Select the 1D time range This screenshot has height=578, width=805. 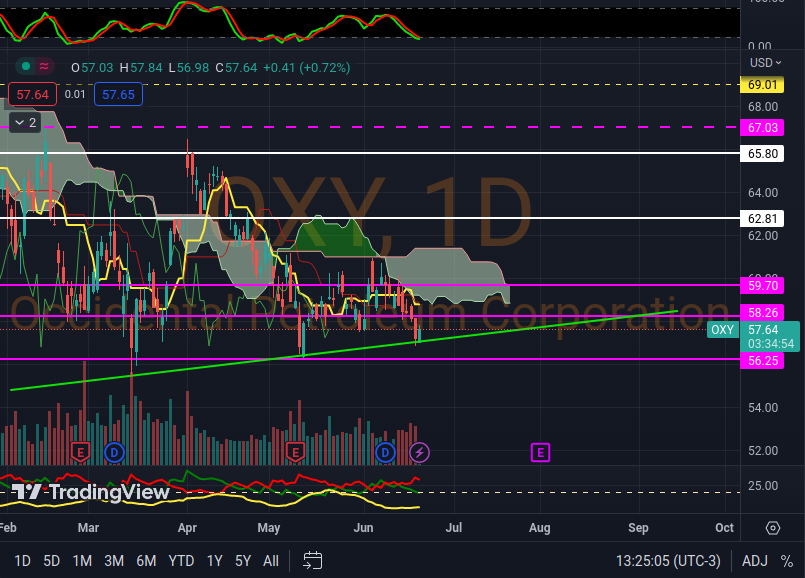(22, 561)
